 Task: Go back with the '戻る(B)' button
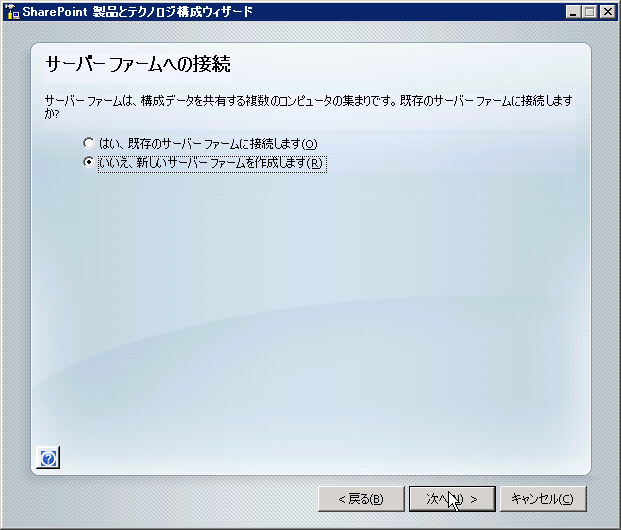pyautogui.click(x=360, y=498)
